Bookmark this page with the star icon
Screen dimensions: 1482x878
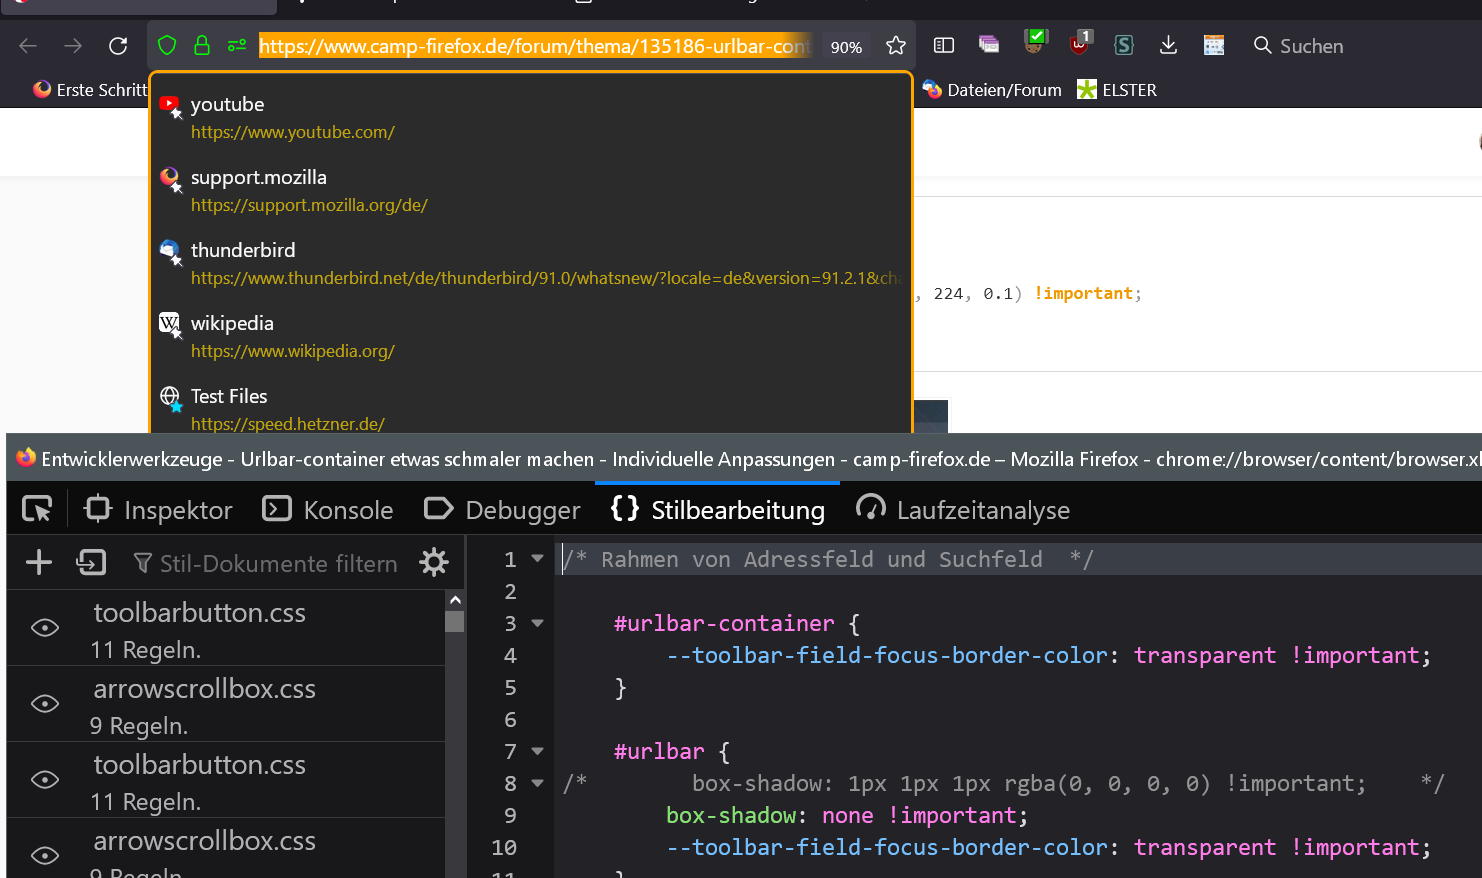coord(896,46)
